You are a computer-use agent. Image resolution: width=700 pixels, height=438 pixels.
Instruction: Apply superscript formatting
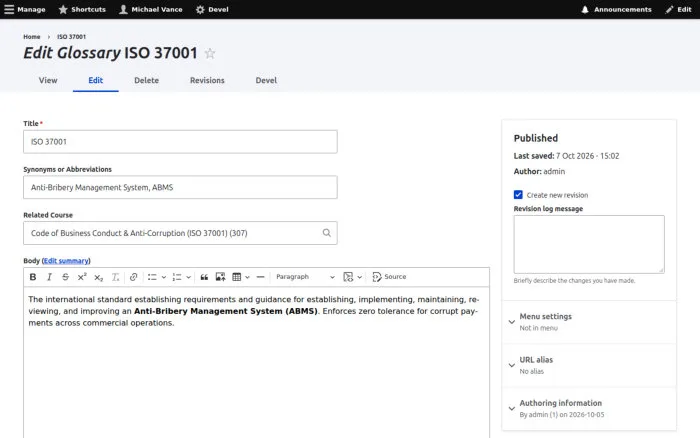tap(82, 277)
